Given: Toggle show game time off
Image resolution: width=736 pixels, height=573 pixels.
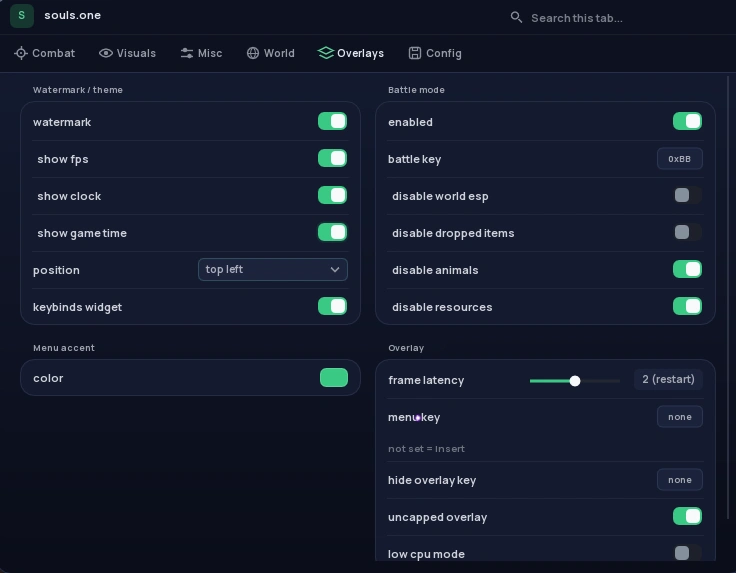Looking at the screenshot, I should [332, 232].
